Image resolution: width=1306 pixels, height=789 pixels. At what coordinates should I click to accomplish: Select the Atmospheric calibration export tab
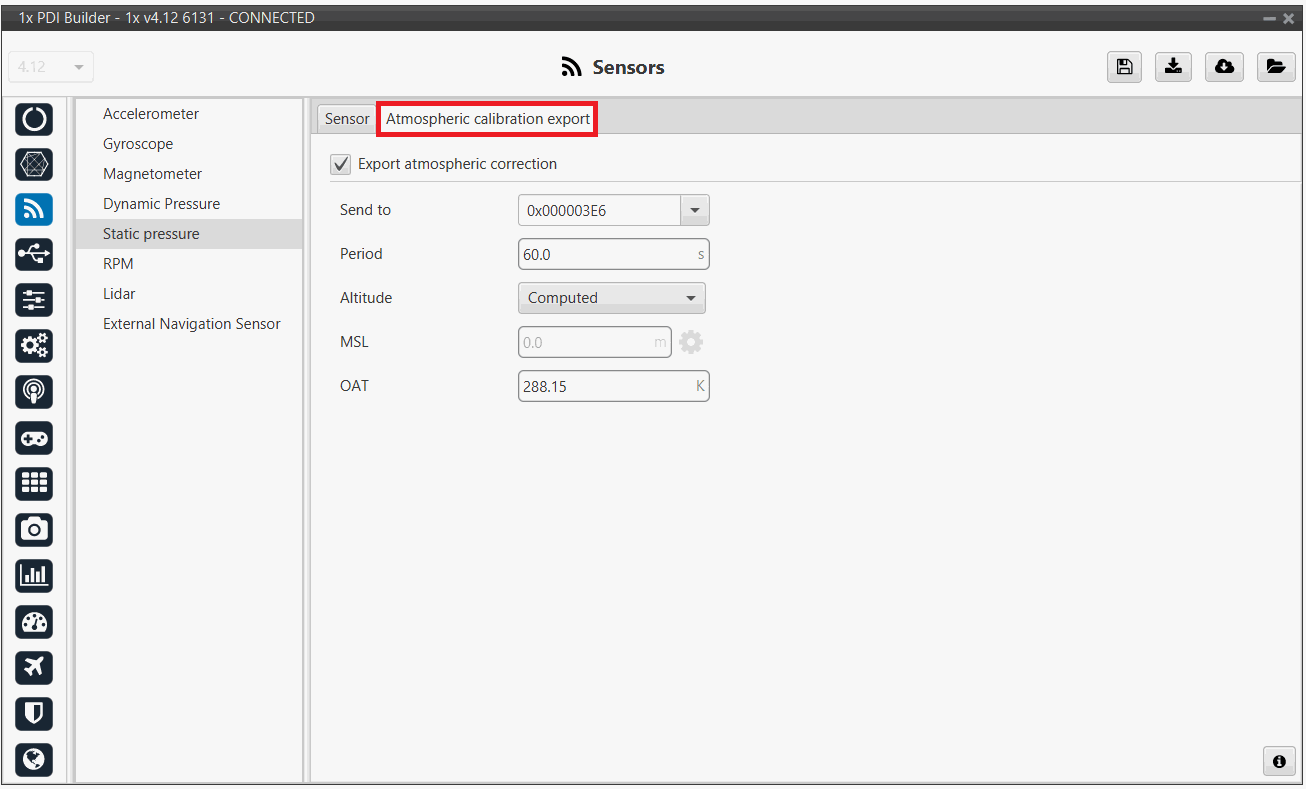pos(487,119)
